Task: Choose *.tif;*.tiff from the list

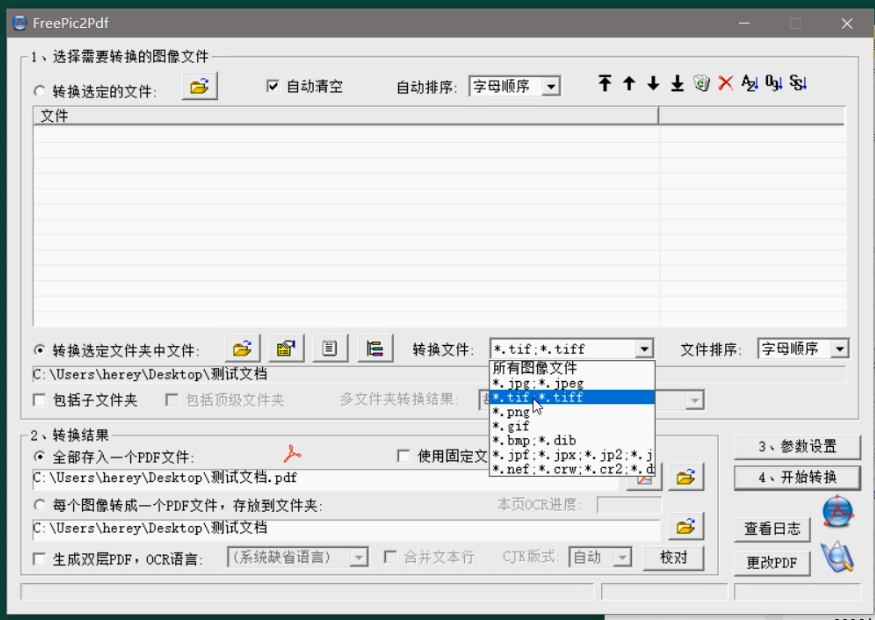Action: [572, 397]
